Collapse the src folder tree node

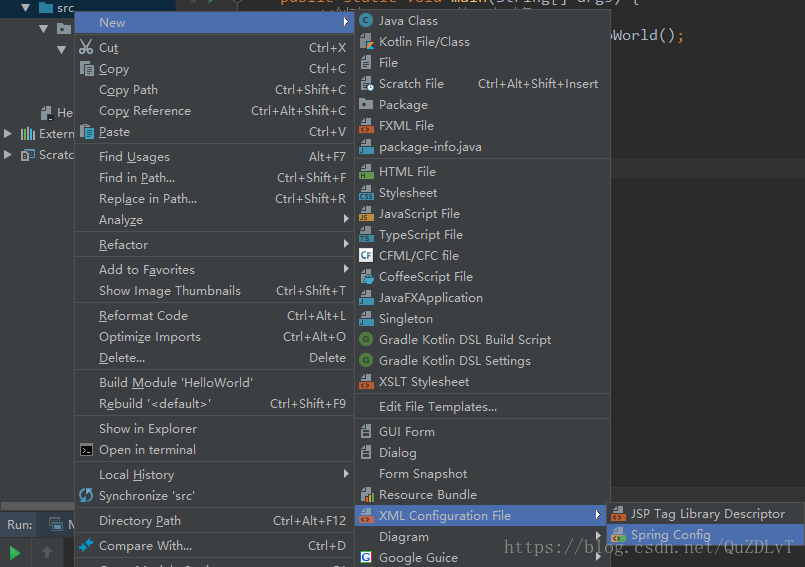[x=25, y=8]
